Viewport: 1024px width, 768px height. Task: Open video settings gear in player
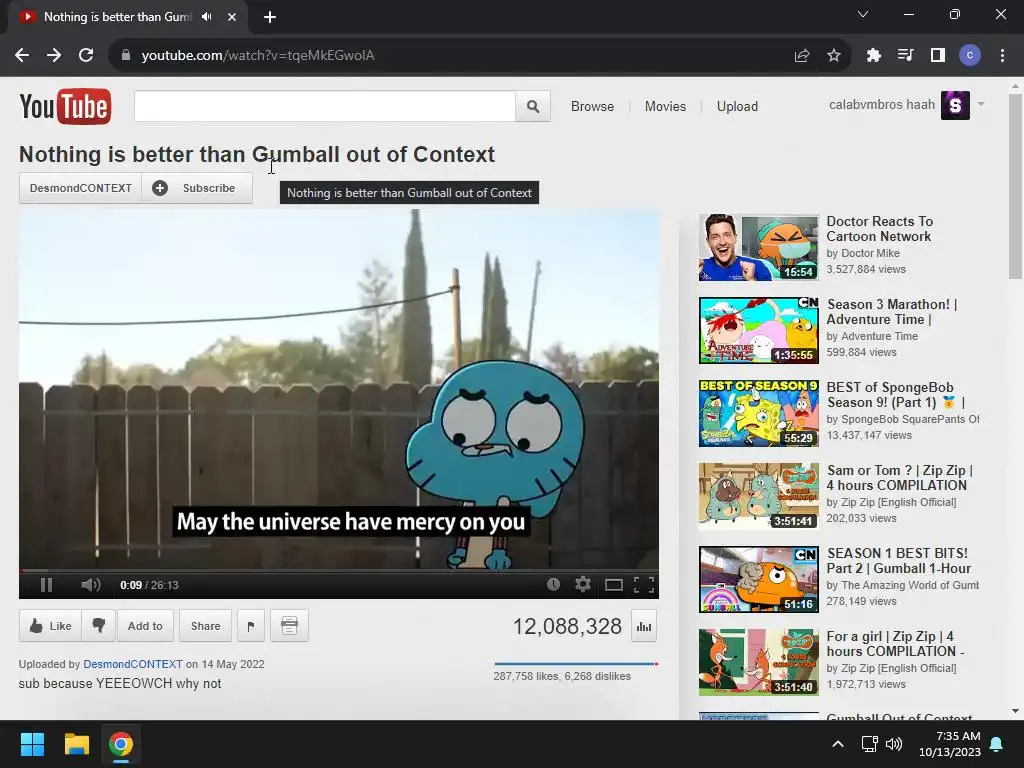pyautogui.click(x=583, y=584)
